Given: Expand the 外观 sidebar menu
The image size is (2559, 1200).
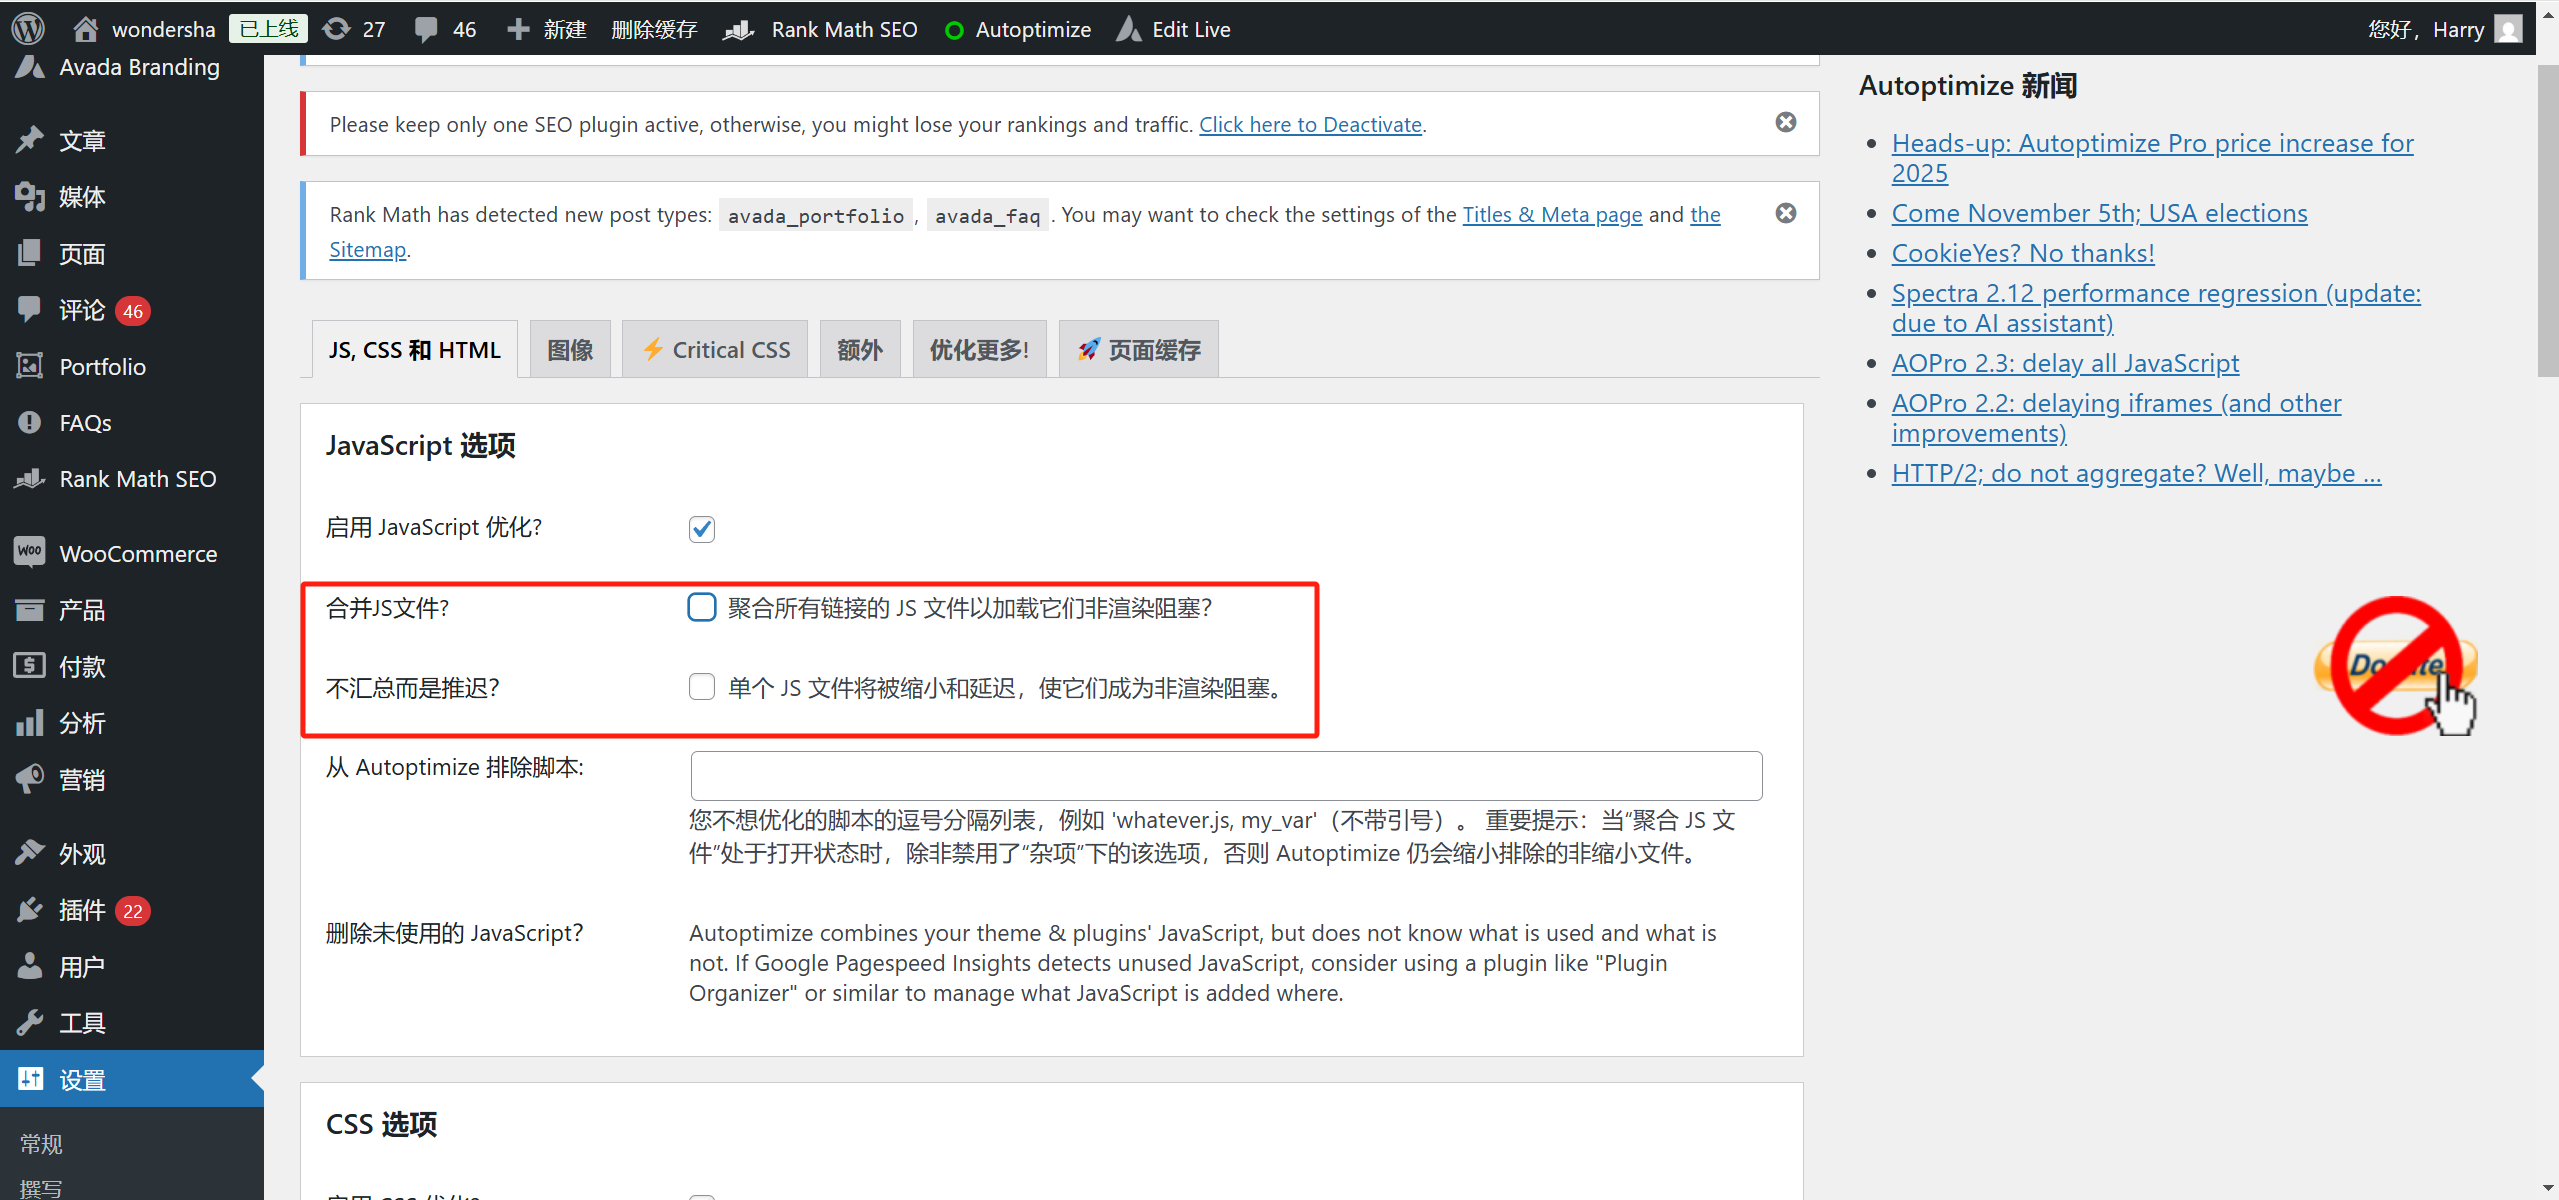Looking at the screenshot, I should click(x=83, y=853).
